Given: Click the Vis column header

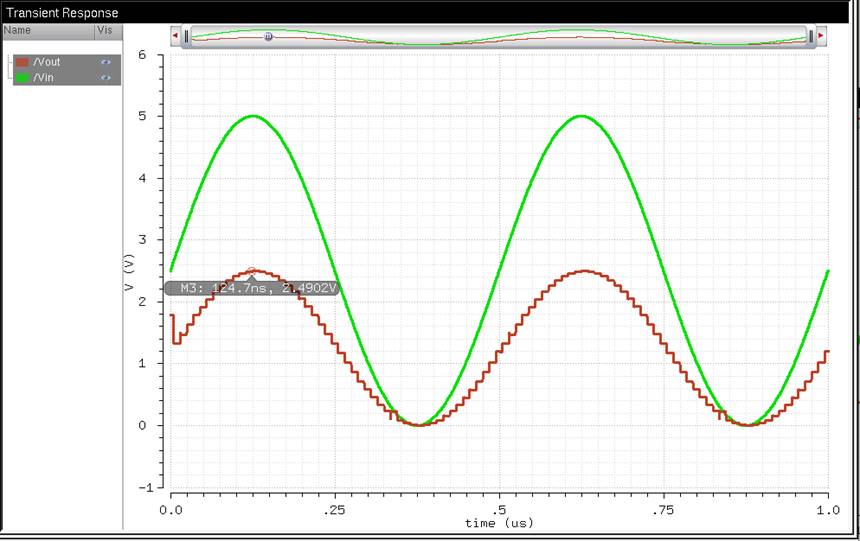Looking at the screenshot, I should pyautogui.click(x=104, y=31).
